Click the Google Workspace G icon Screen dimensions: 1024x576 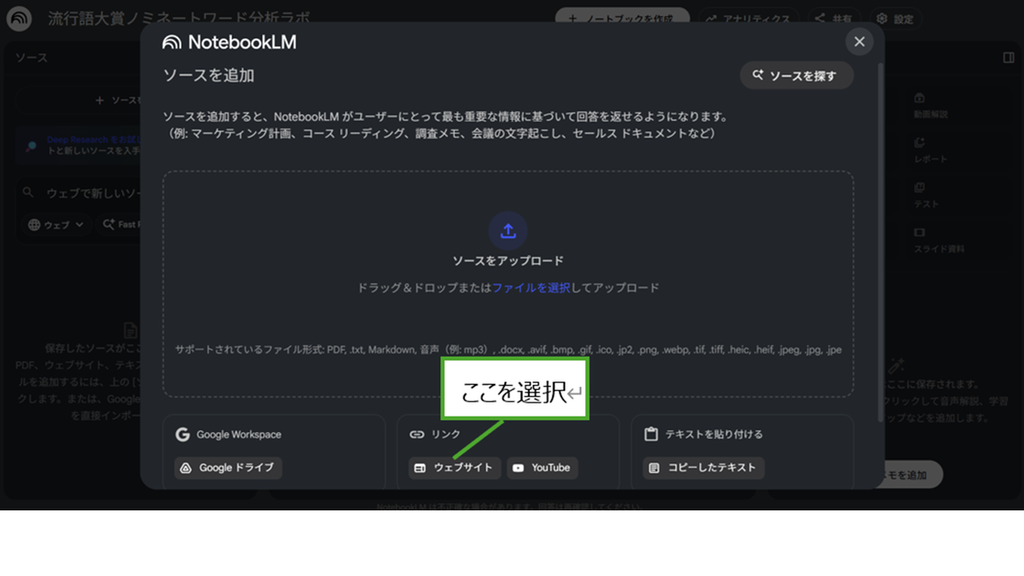tap(182, 434)
